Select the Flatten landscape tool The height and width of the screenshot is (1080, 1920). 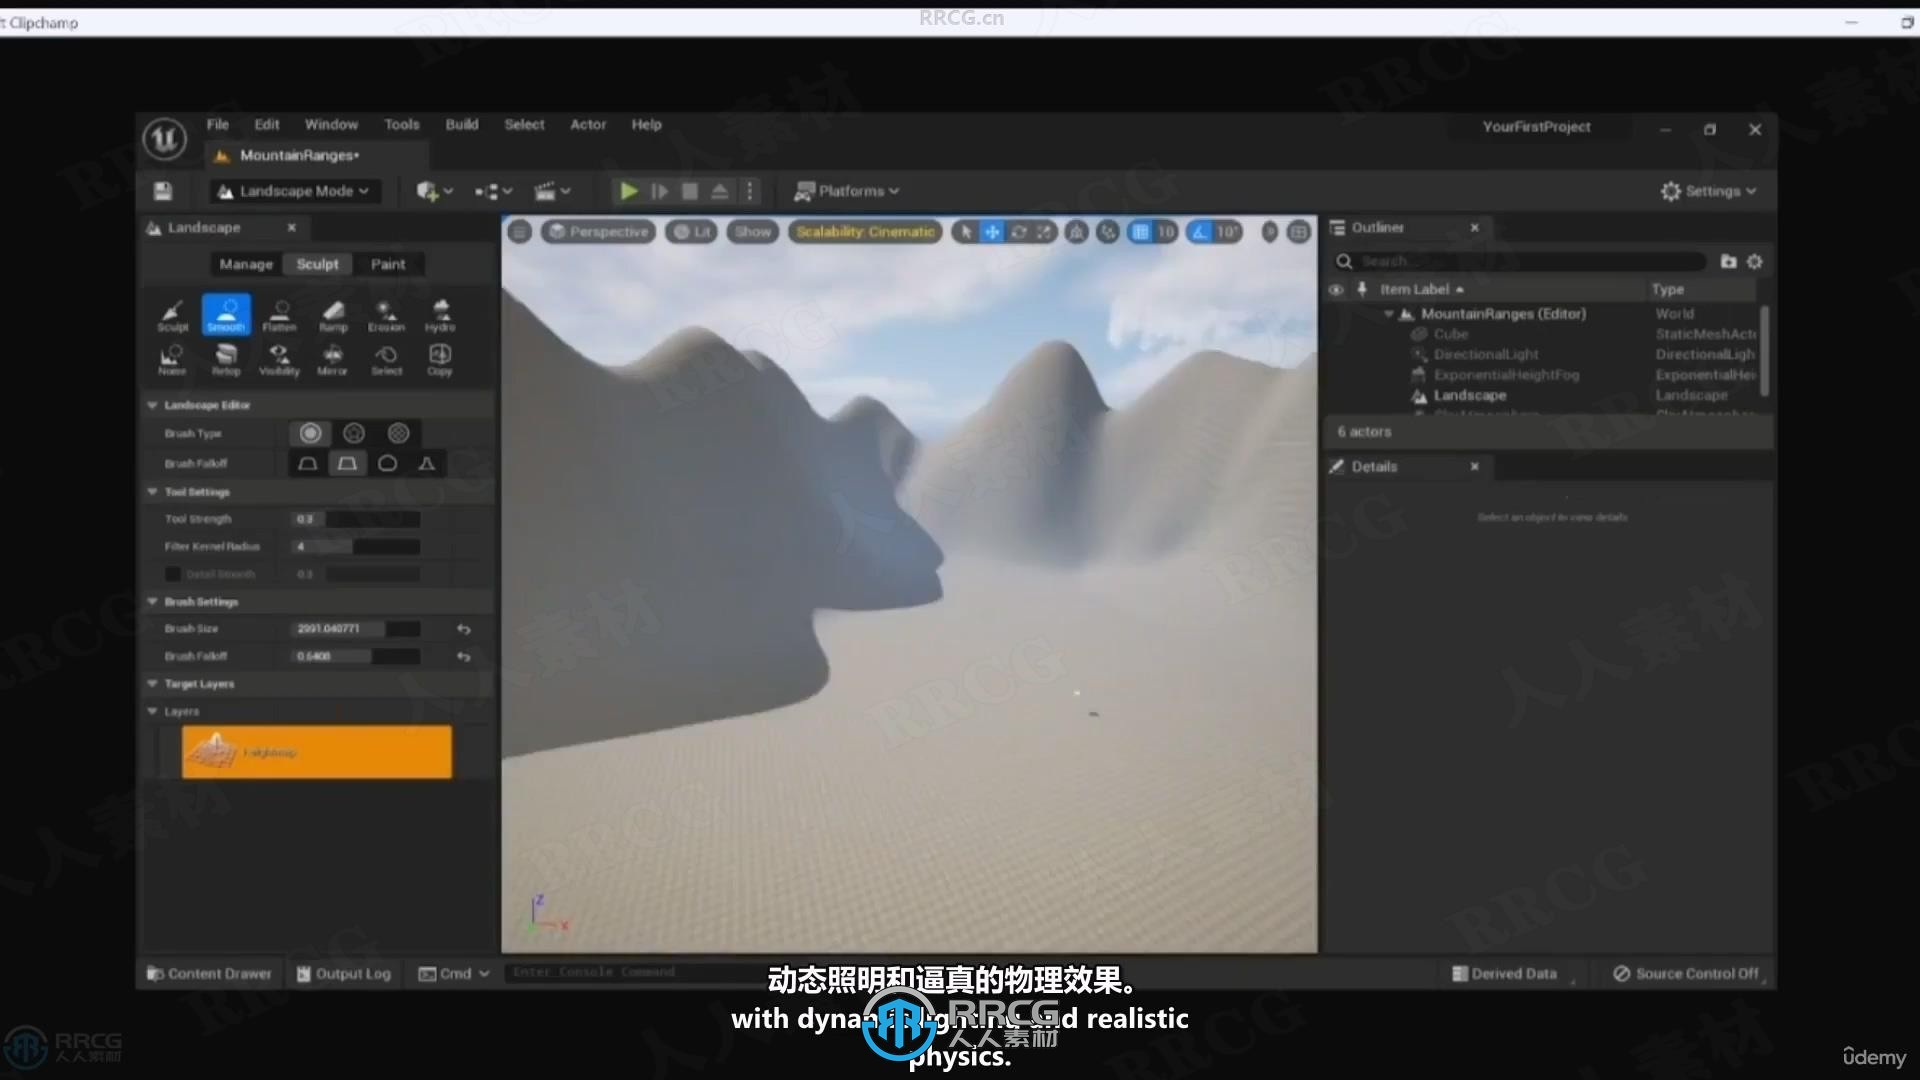[280, 314]
